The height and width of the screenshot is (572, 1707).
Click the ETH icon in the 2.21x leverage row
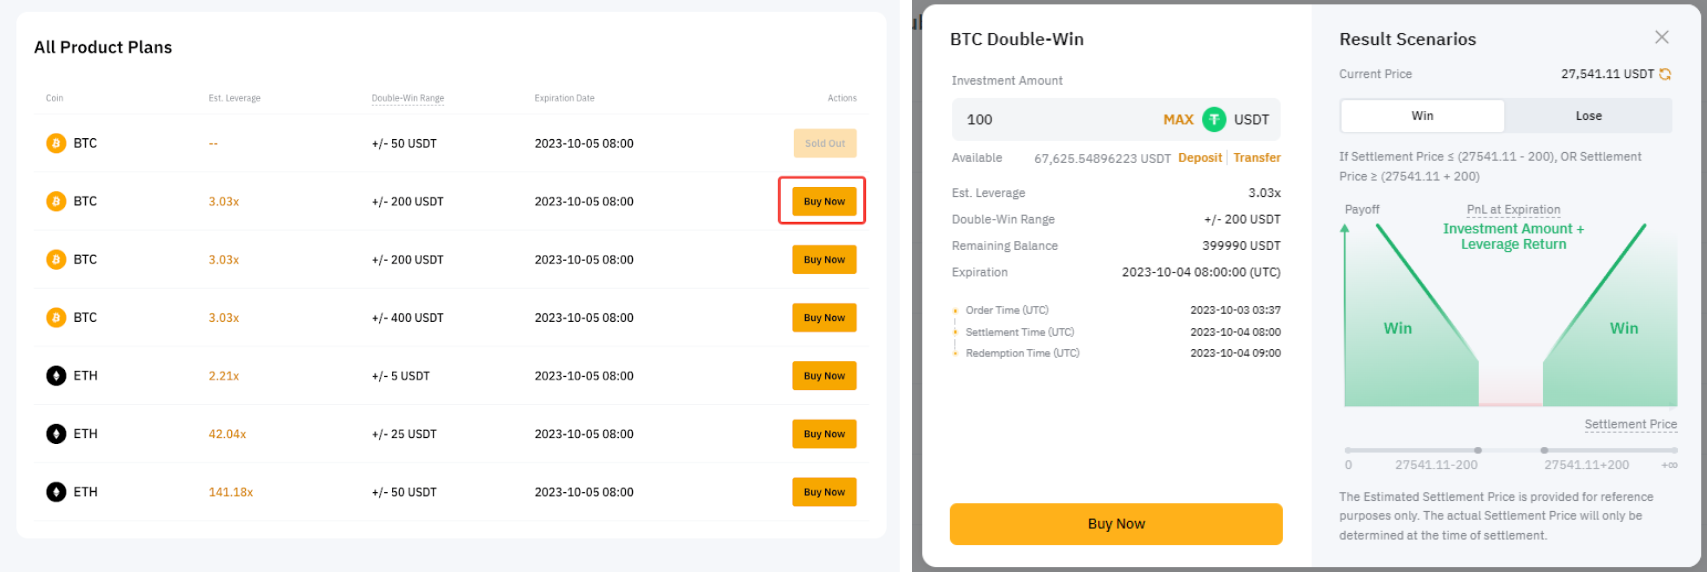[x=56, y=376]
